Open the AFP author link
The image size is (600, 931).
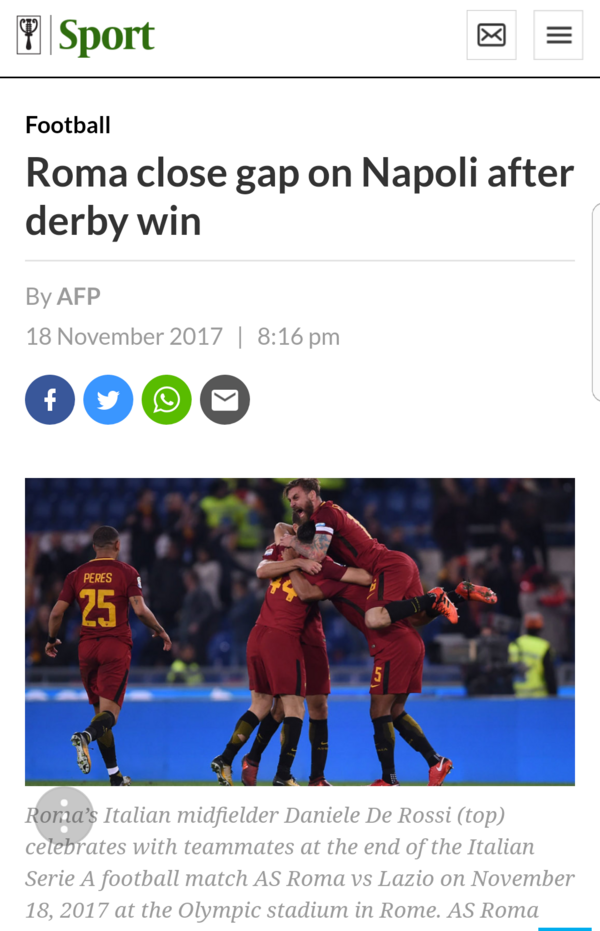click(79, 296)
